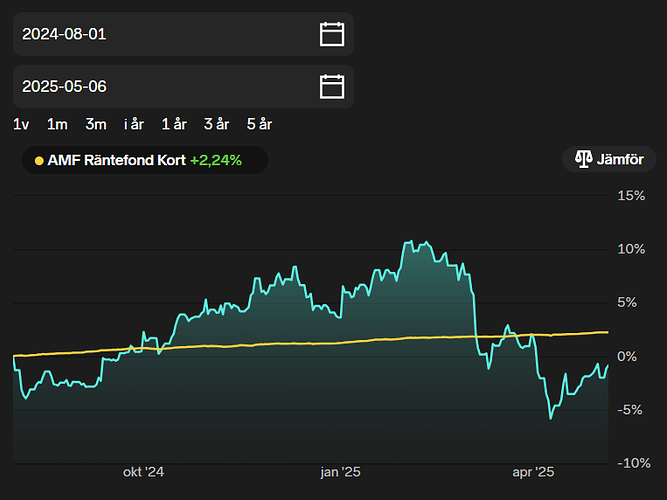Click the balance scale icon beside Jämför
Image resolution: width=667 pixels, height=500 pixels.
coord(583,159)
